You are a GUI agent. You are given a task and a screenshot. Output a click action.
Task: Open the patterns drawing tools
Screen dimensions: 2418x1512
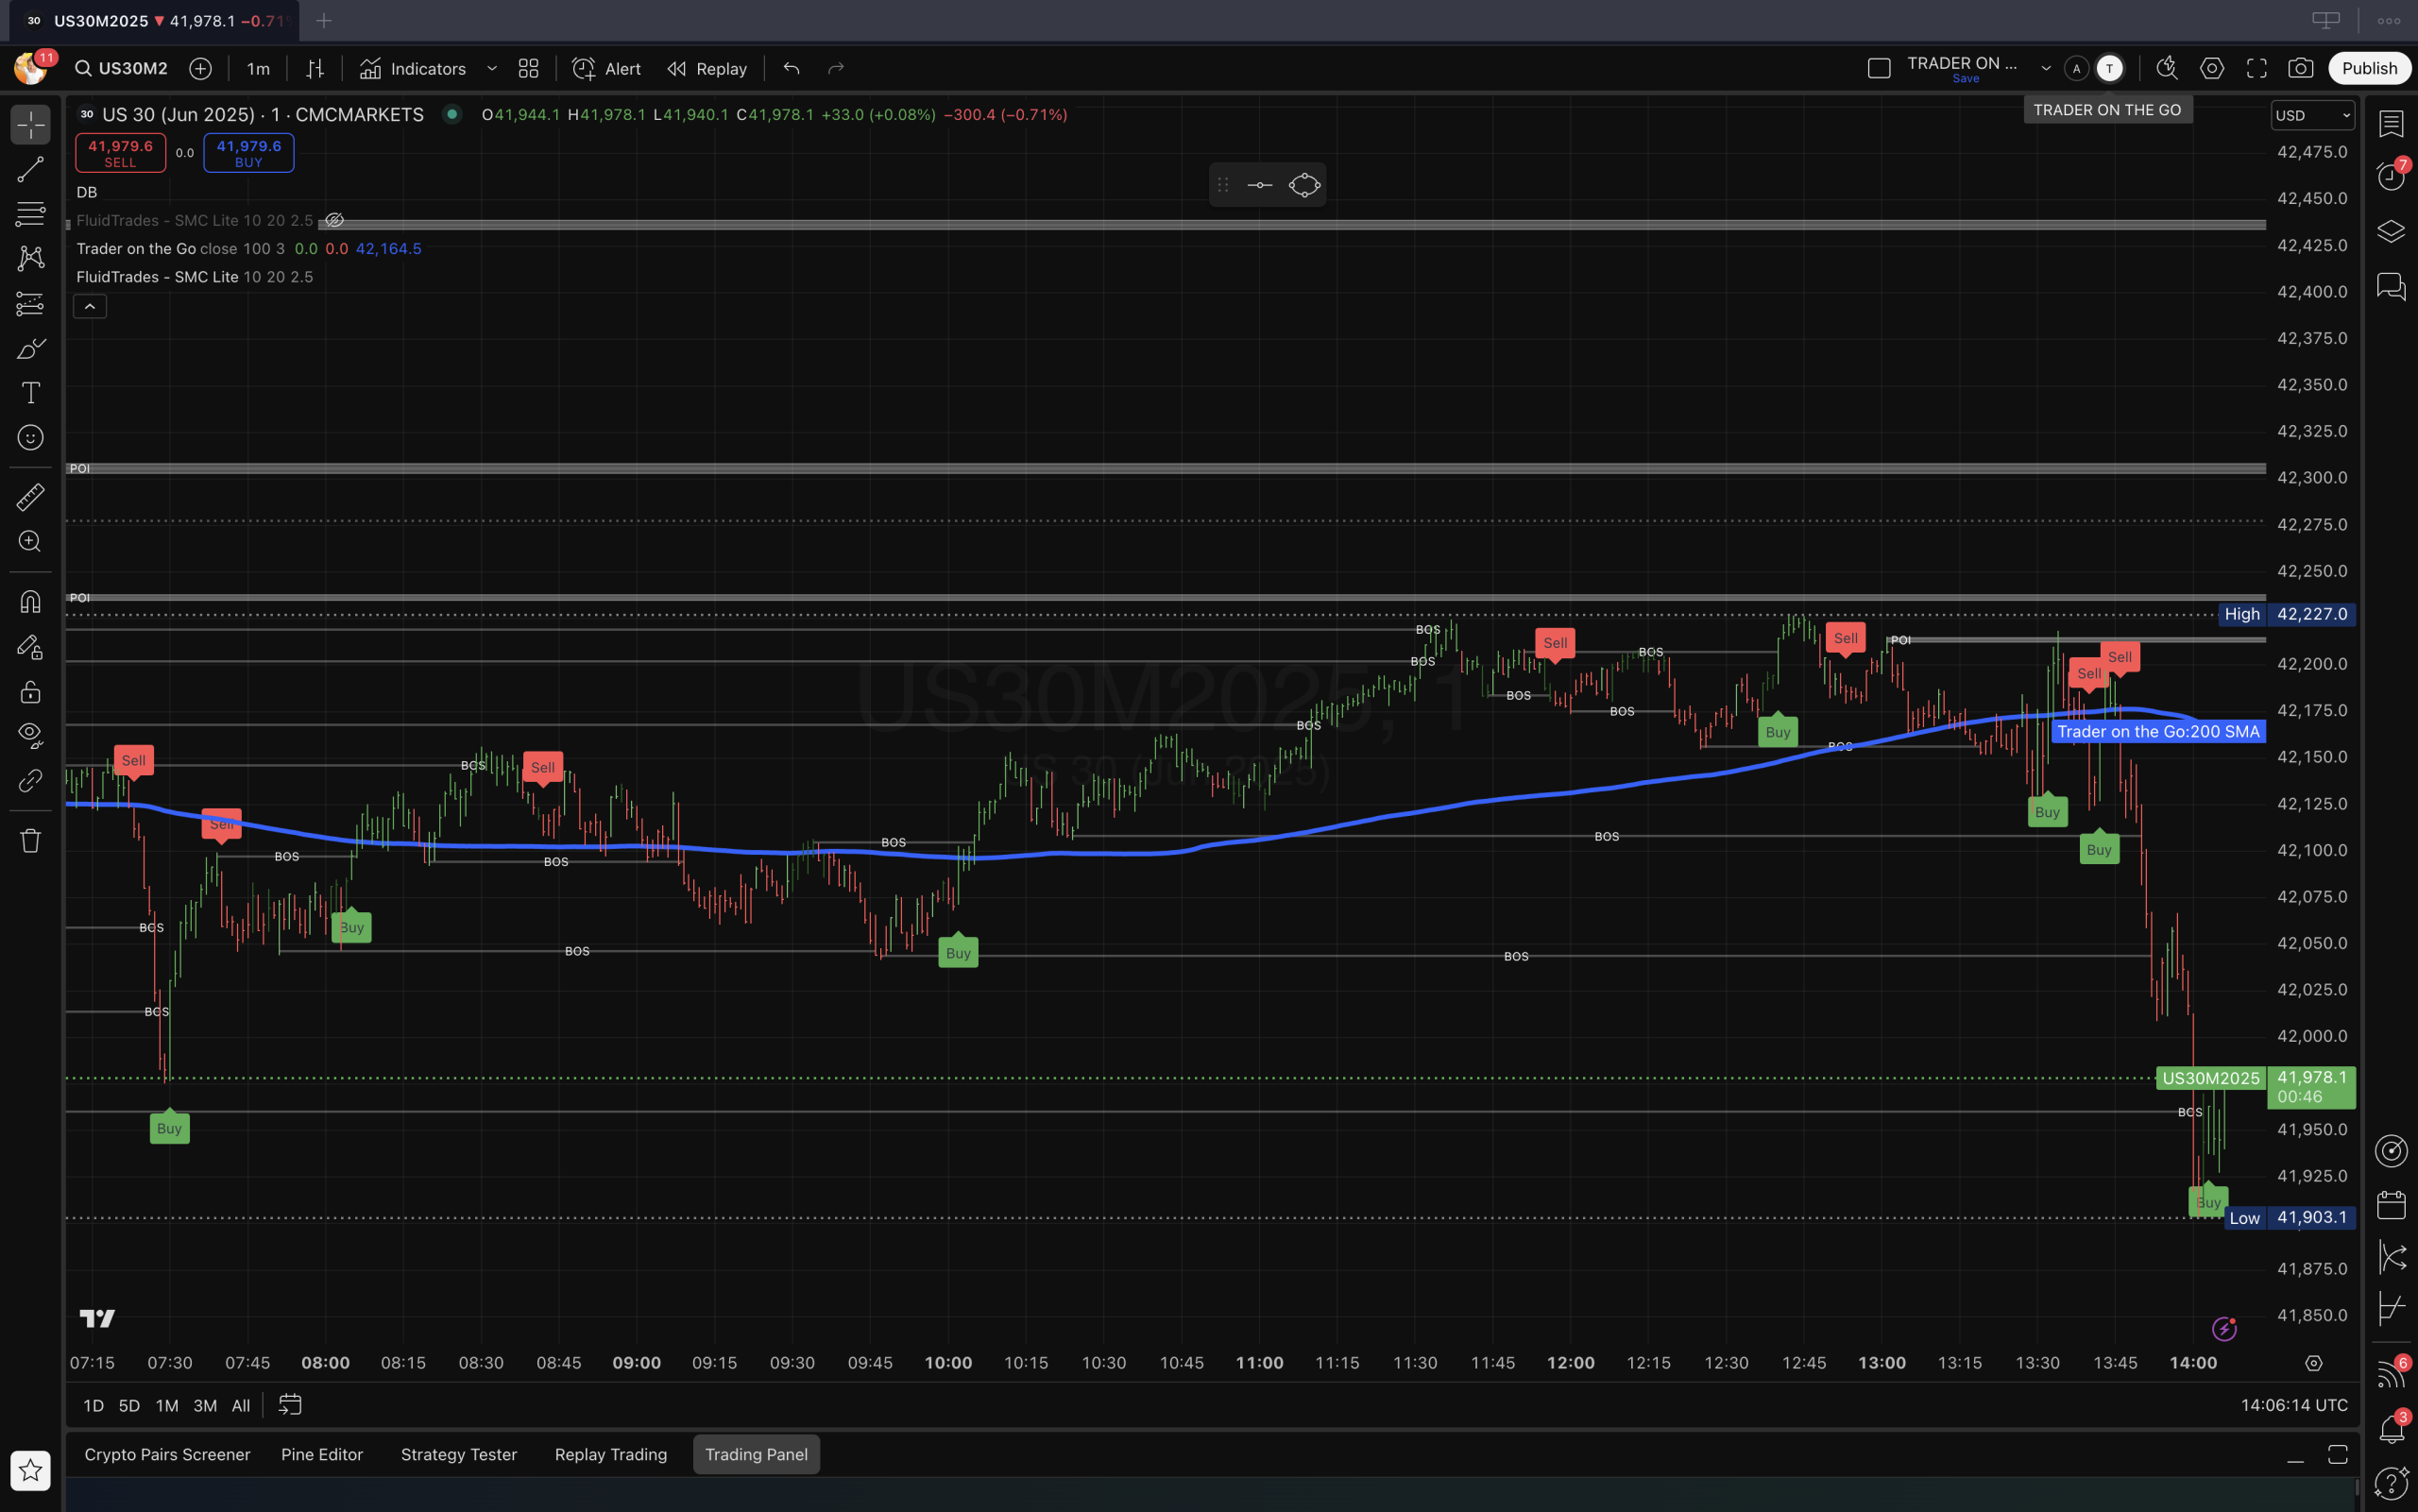(31, 258)
